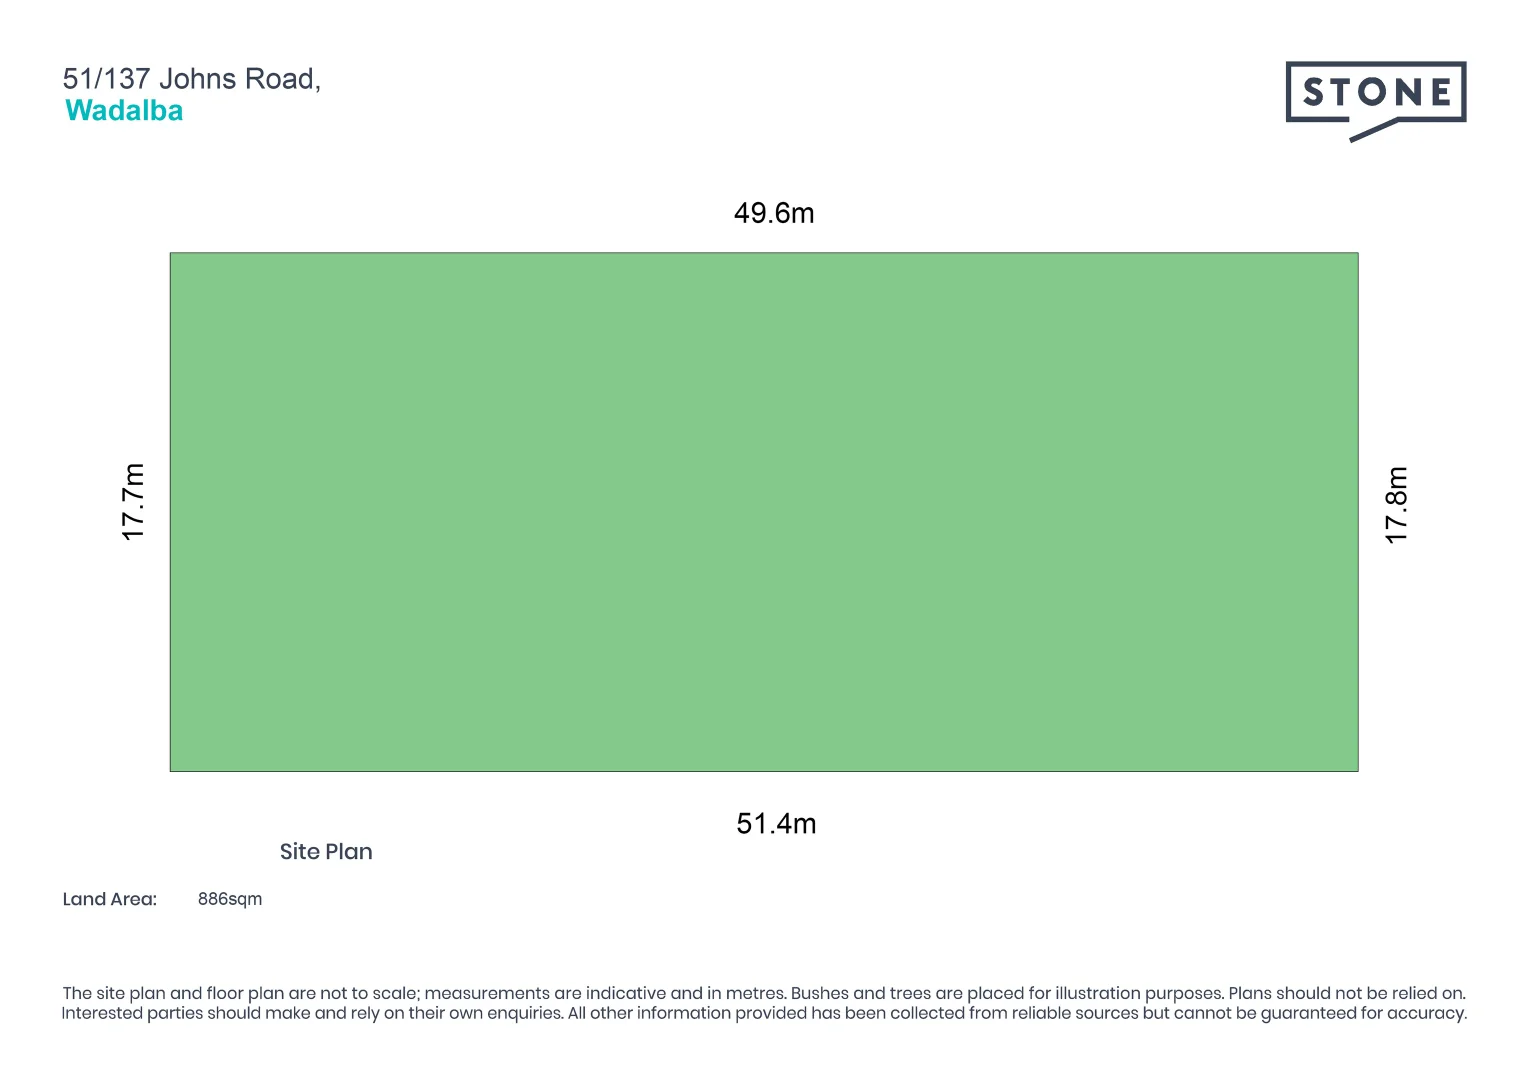Select the 17.8m right side measurement

pos(1396,505)
